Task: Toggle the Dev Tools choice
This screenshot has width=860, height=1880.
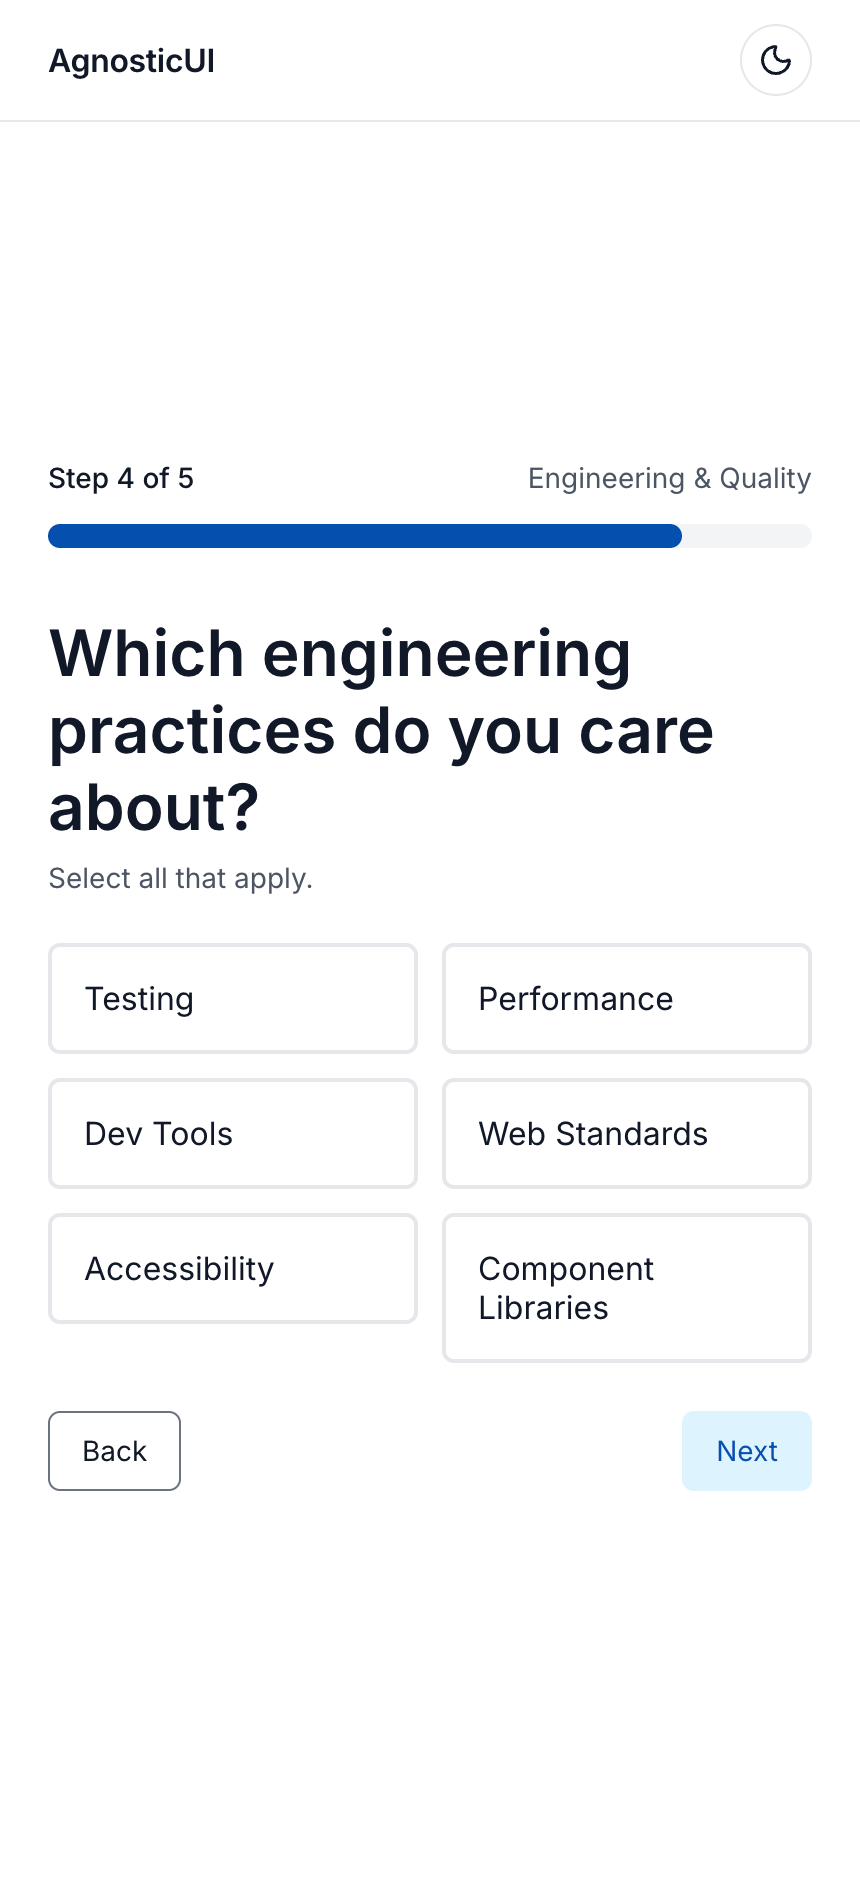Action: [x=232, y=1133]
